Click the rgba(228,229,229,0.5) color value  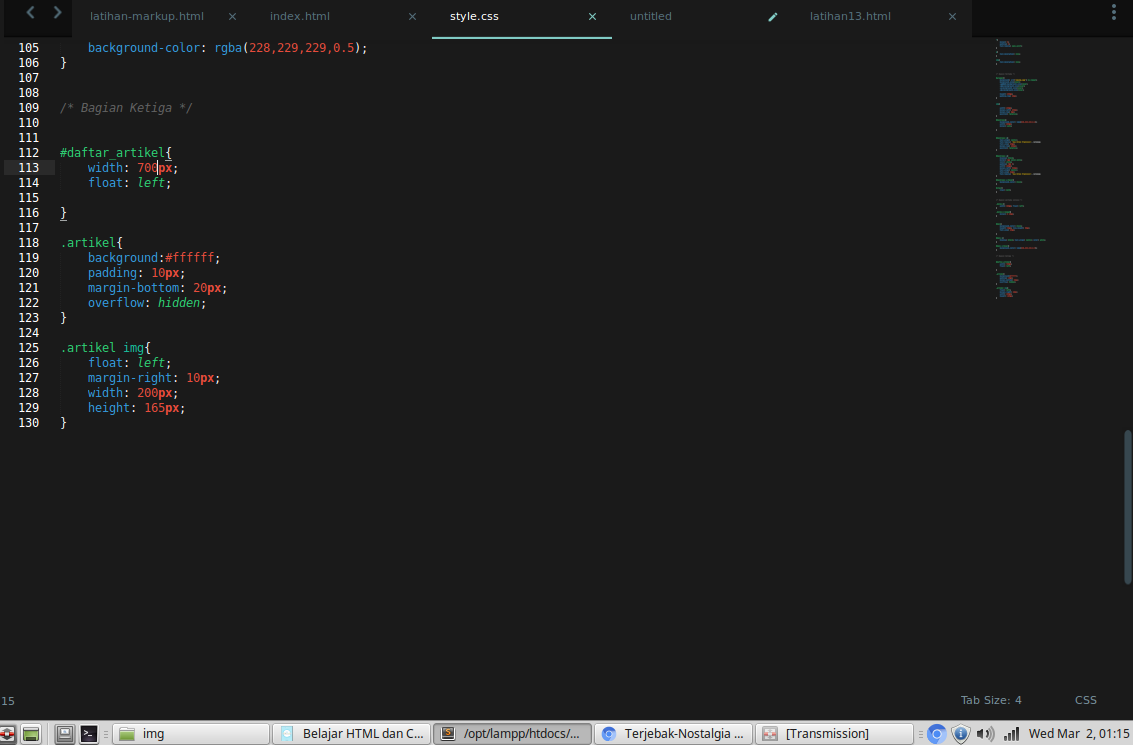(287, 48)
